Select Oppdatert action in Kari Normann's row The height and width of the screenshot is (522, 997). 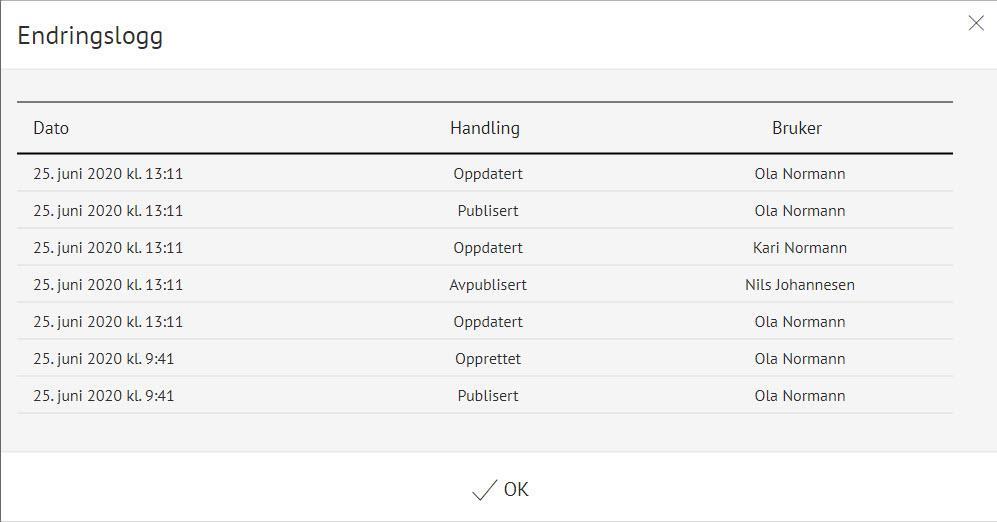[488, 248]
